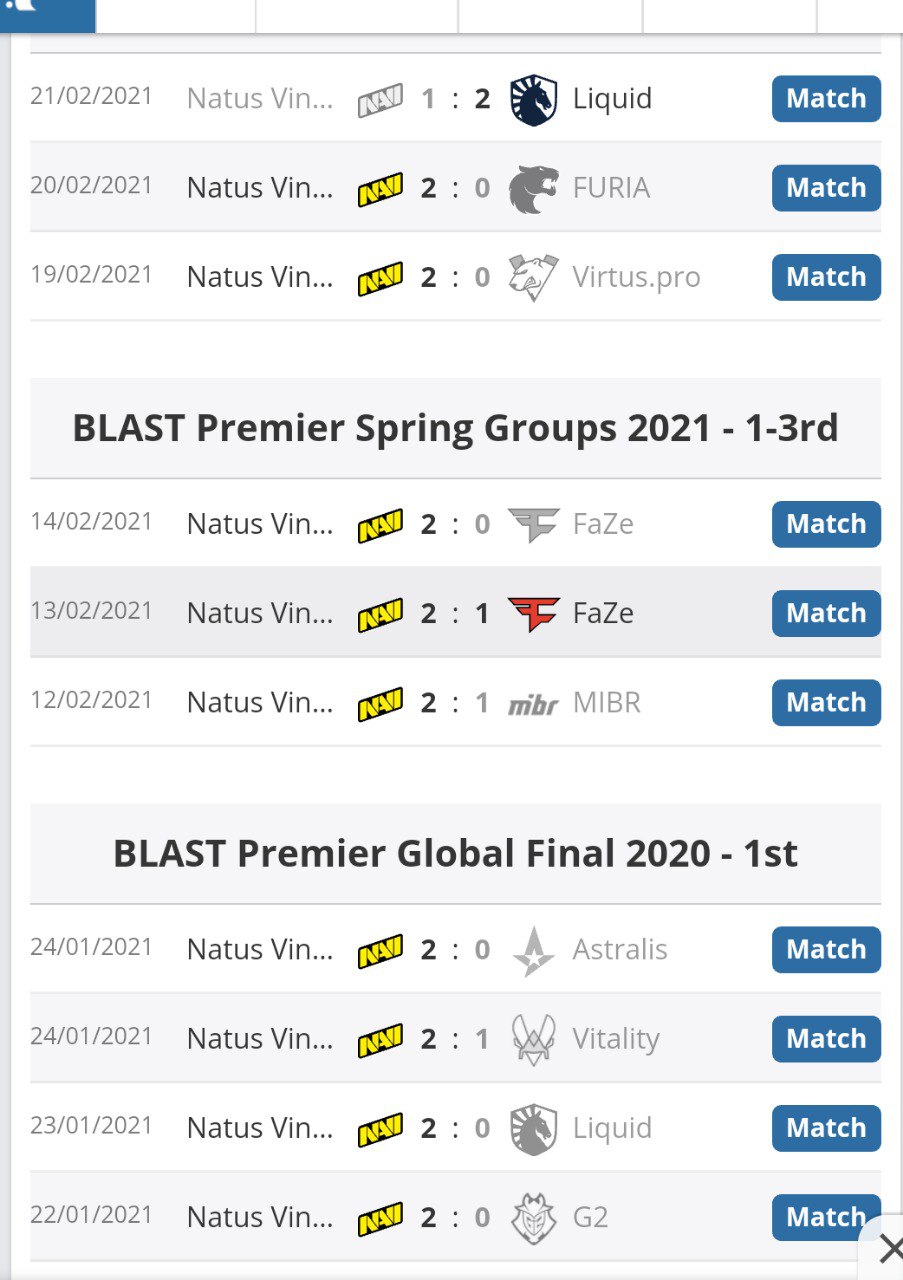
Task: Open Match button for the Astralis final
Action: (x=826, y=950)
